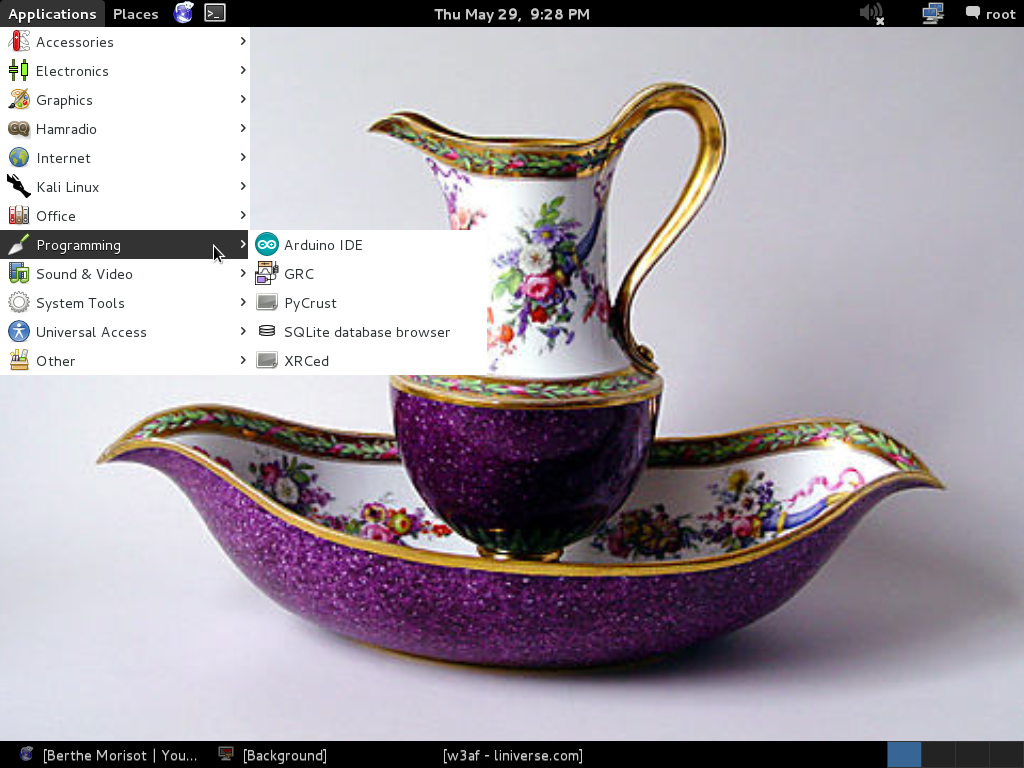Click the Electronics category icon
This screenshot has height=768, width=1024.
coord(19,71)
